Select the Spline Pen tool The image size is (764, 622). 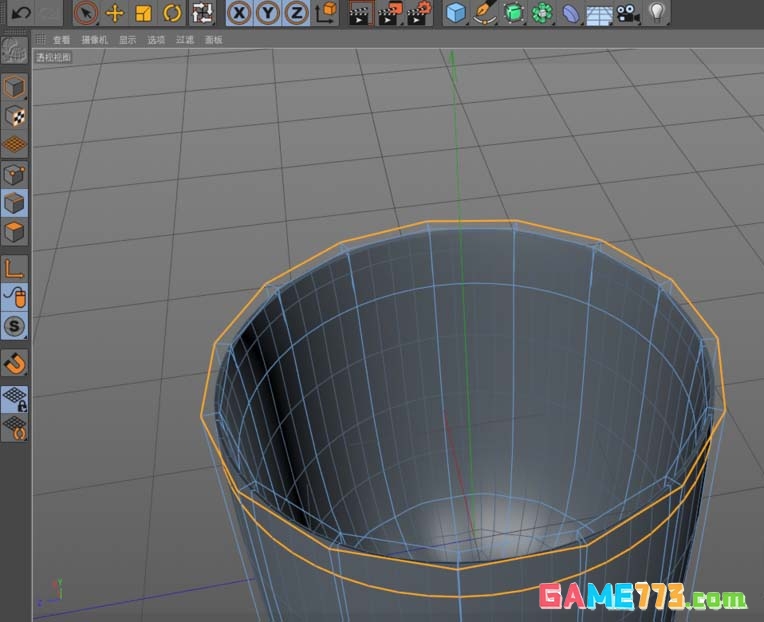pos(485,13)
